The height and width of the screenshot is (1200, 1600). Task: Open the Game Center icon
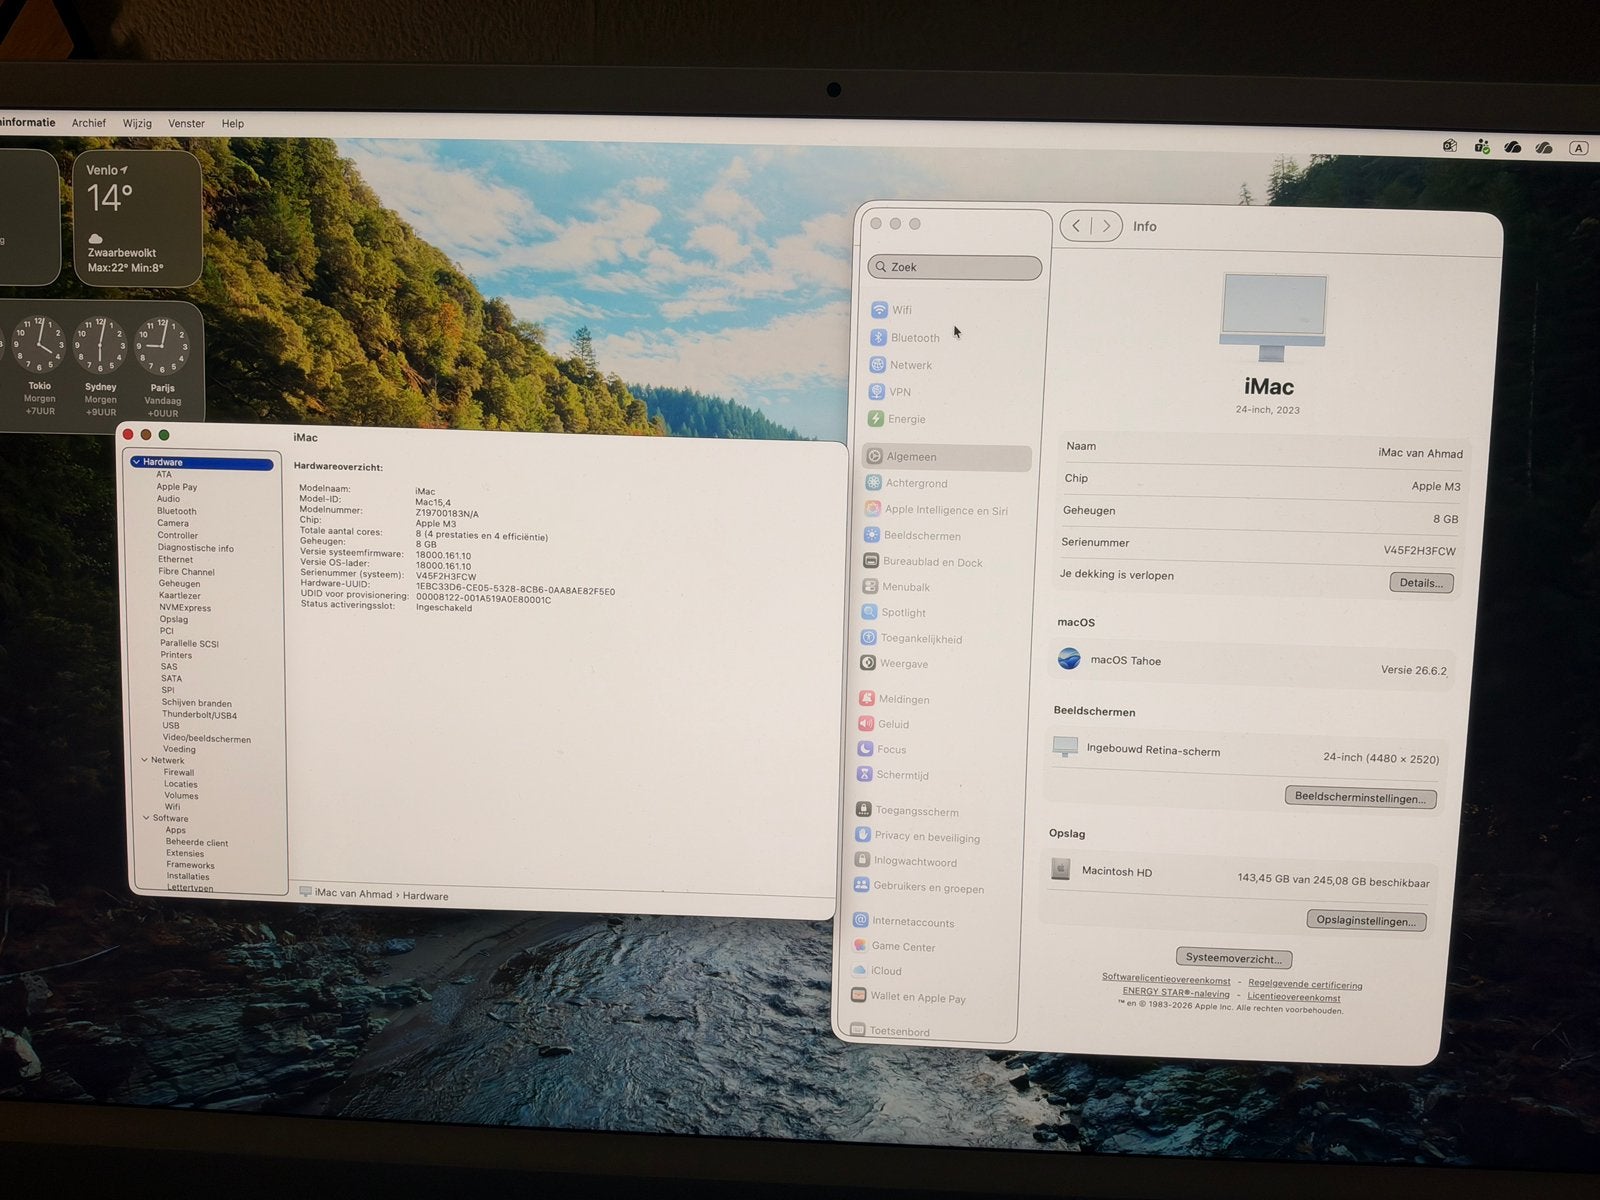(859, 946)
